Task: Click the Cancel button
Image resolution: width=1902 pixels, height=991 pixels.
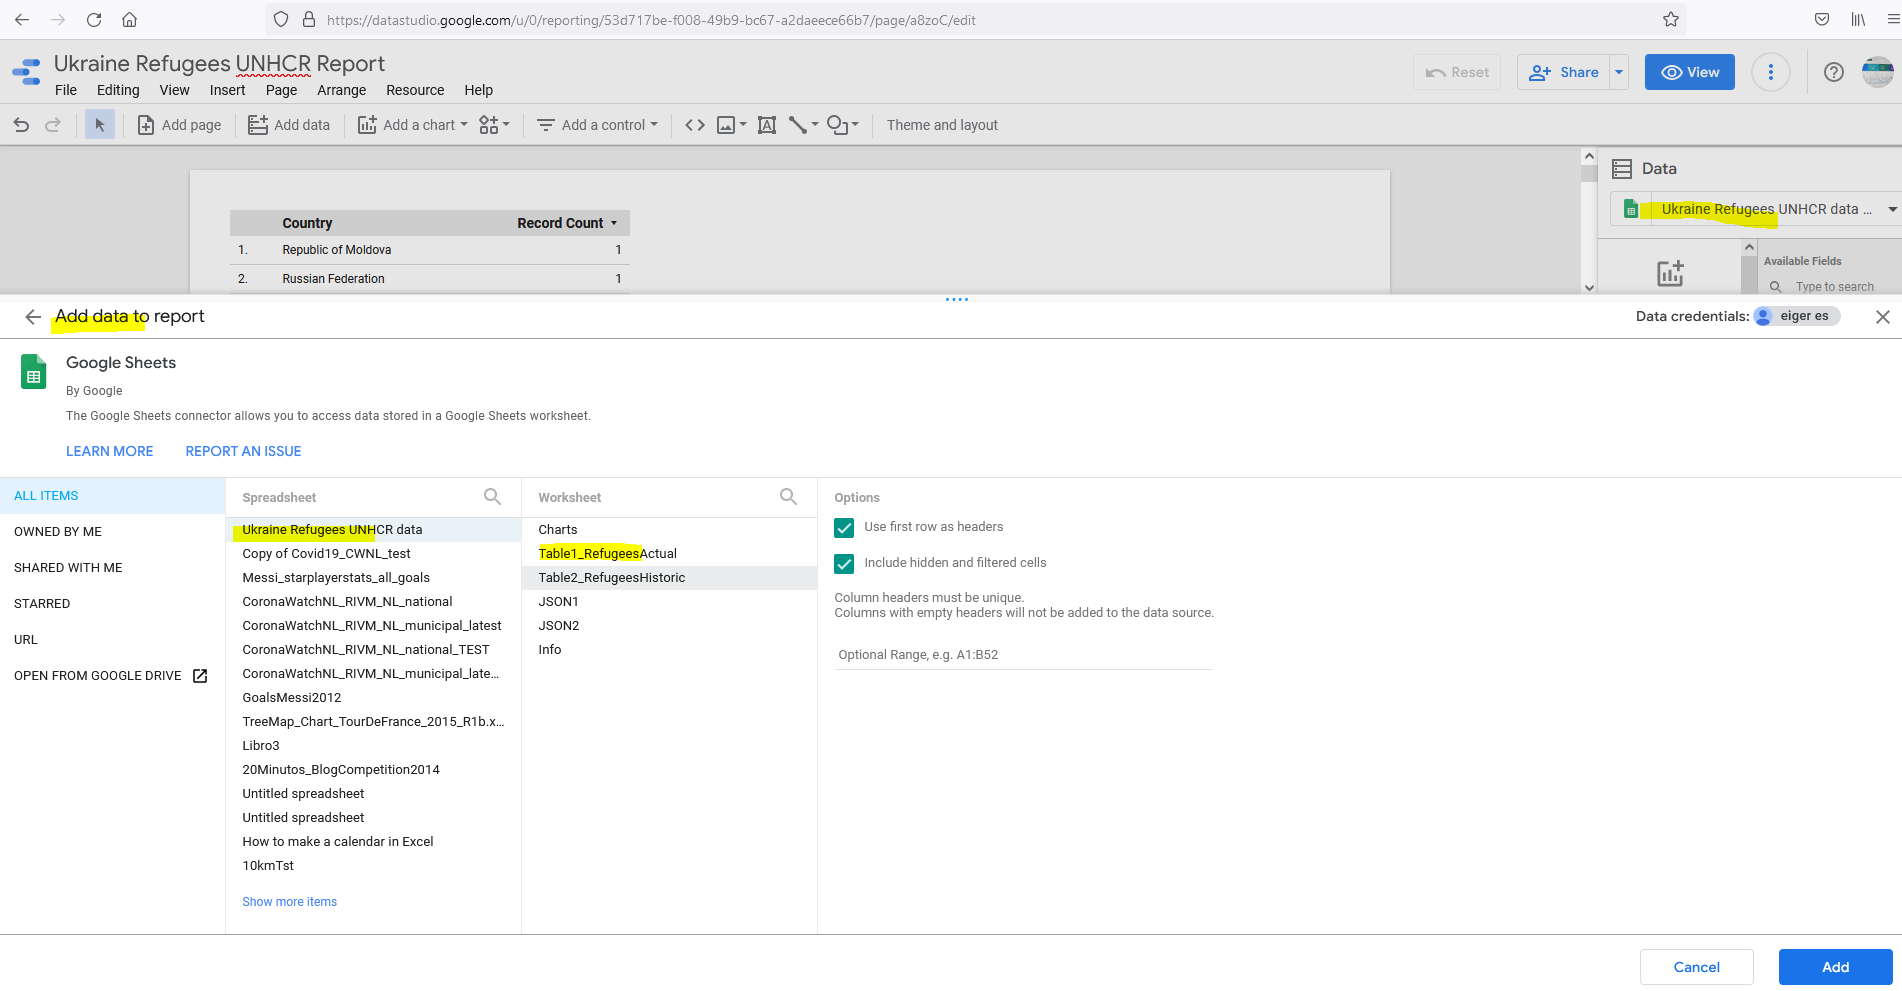Action: click(1696, 967)
